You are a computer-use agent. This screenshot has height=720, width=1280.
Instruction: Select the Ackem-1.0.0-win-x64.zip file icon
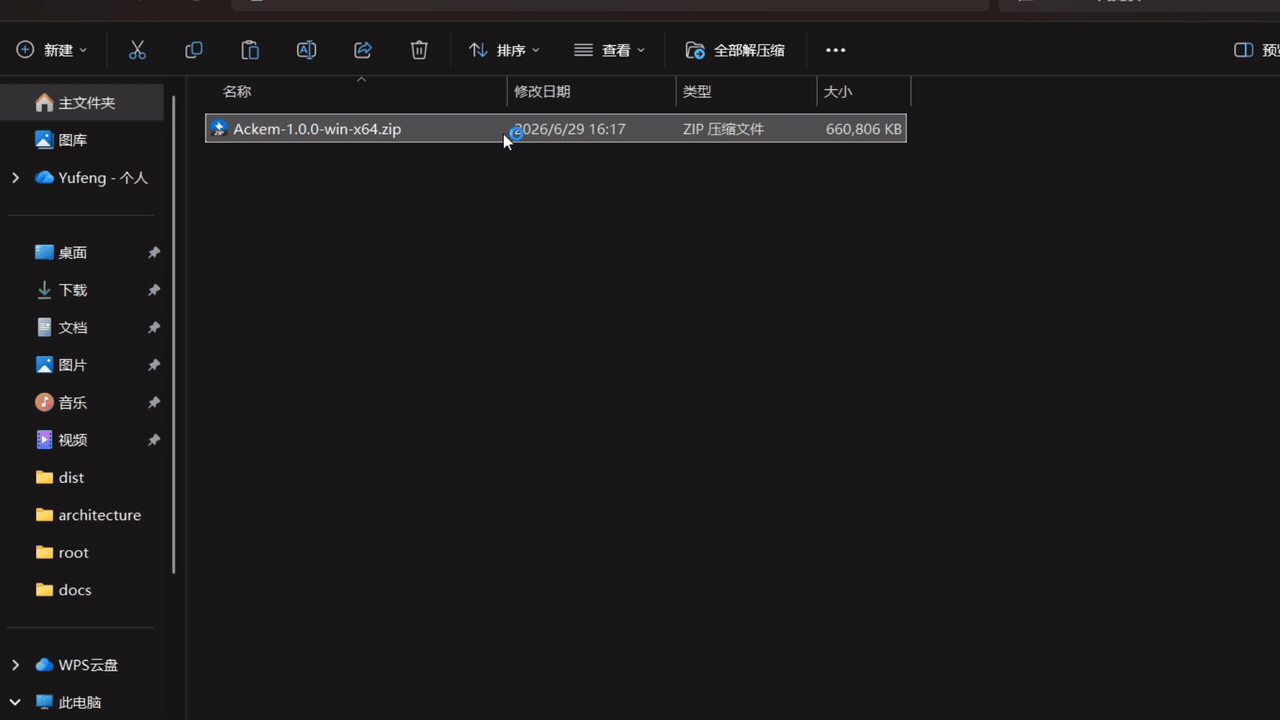click(x=219, y=129)
